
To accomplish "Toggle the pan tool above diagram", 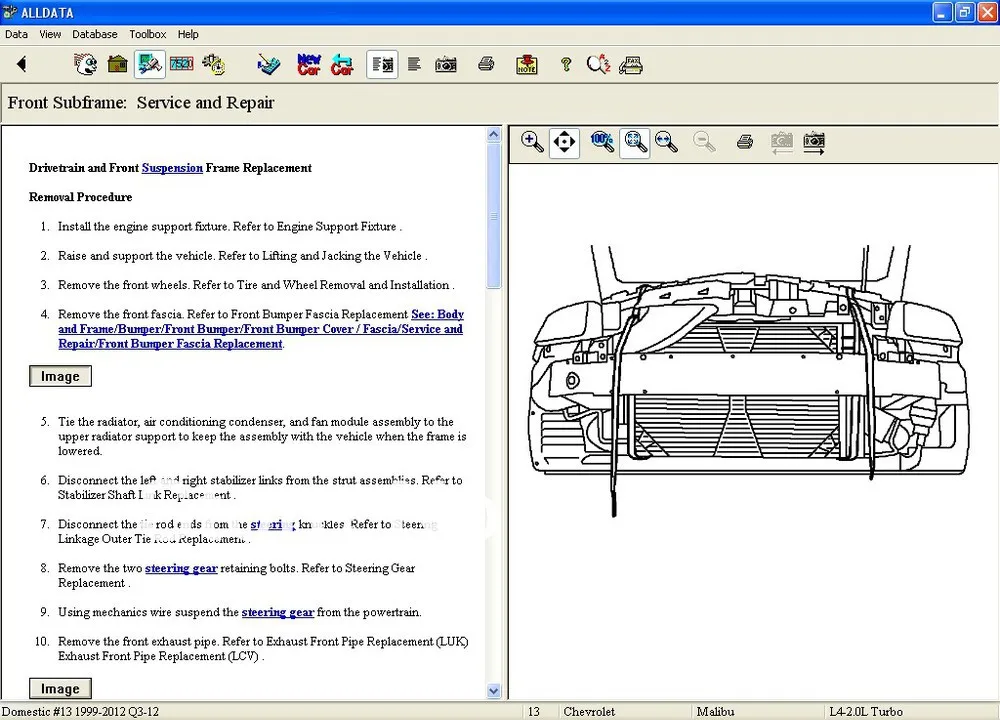I will (564, 142).
